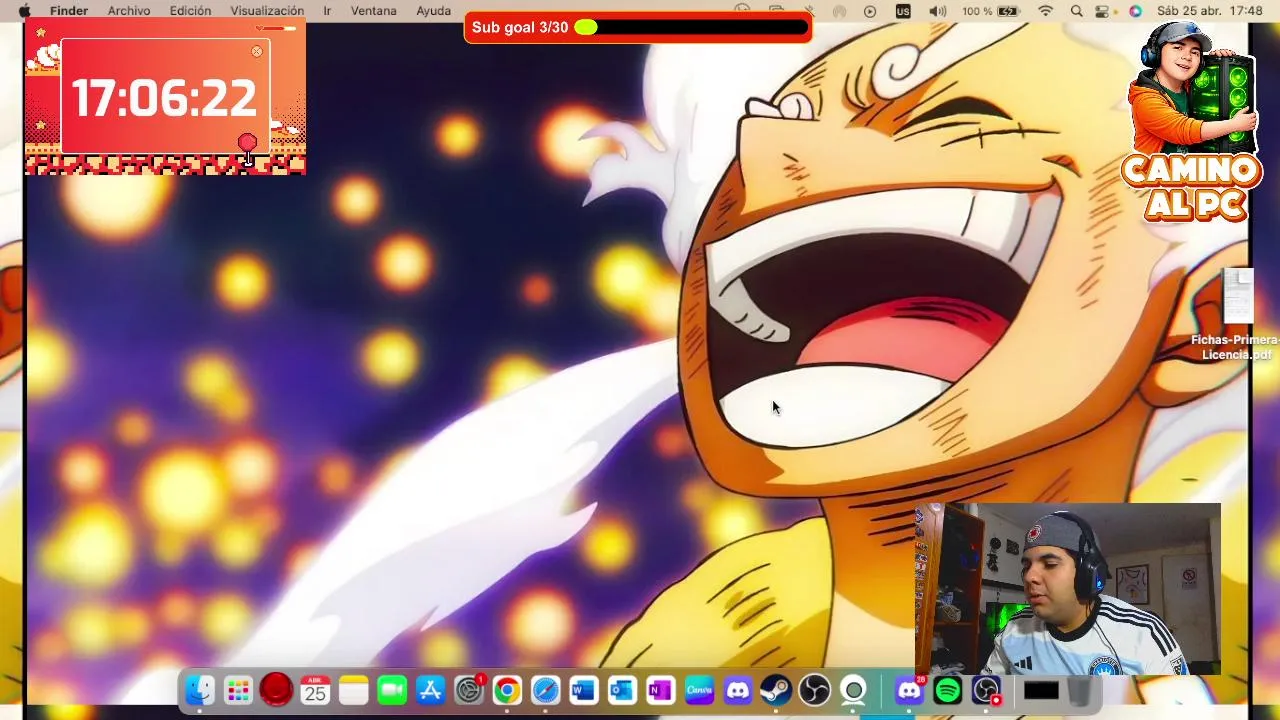1280x720 pixels.
Task: Open Launchpad in the Dock
Action: (x=238, y=690)
